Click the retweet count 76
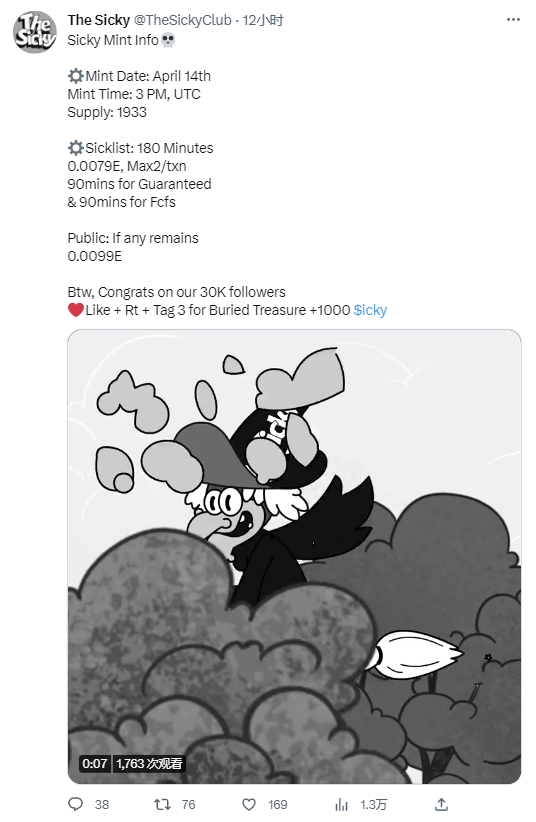Viewport: 536px width, 822px height. pos(188,804)
